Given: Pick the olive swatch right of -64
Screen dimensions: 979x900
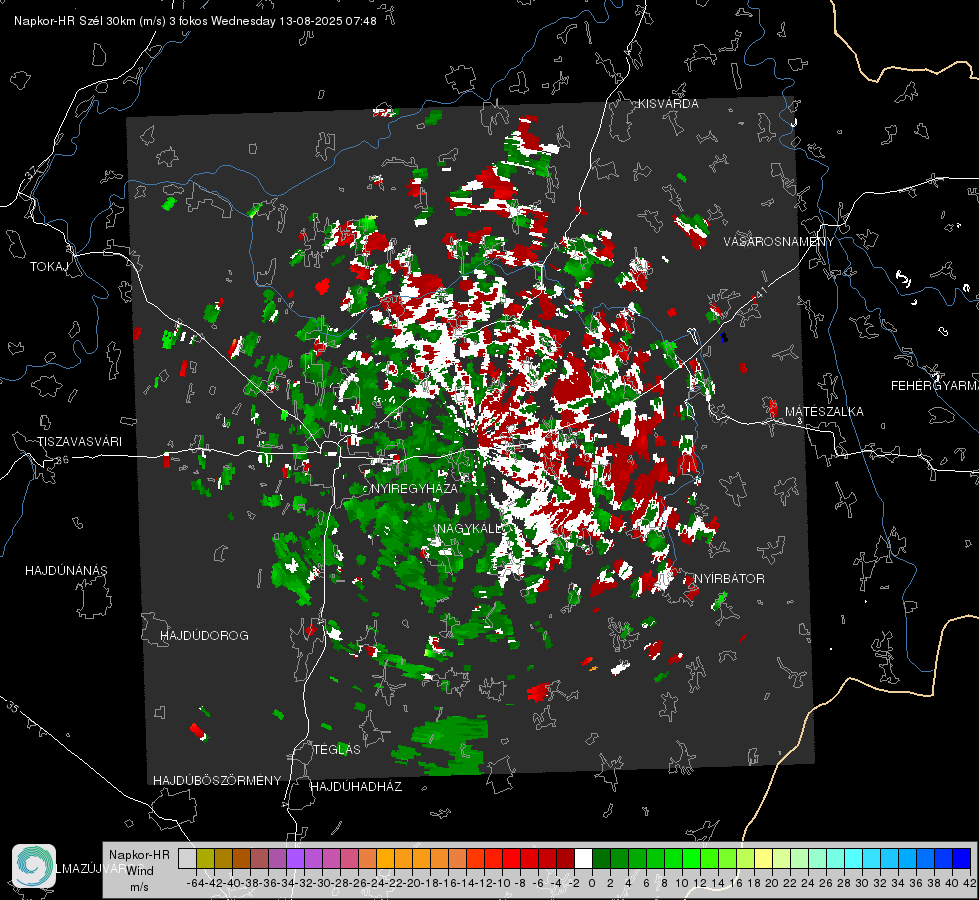Looking at the screenshot, I should [205, 858].
